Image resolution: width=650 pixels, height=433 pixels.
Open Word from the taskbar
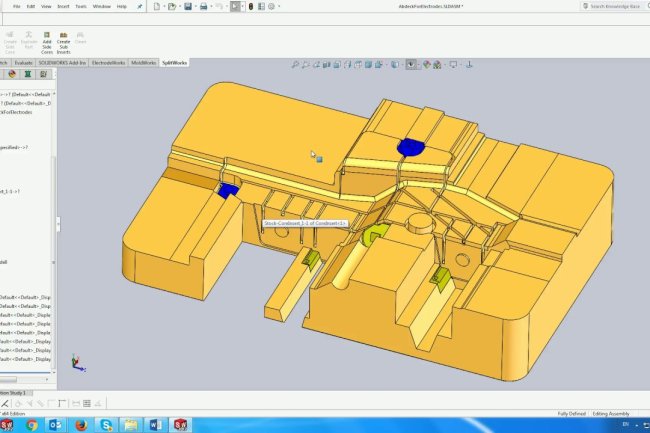pos(156,425)
